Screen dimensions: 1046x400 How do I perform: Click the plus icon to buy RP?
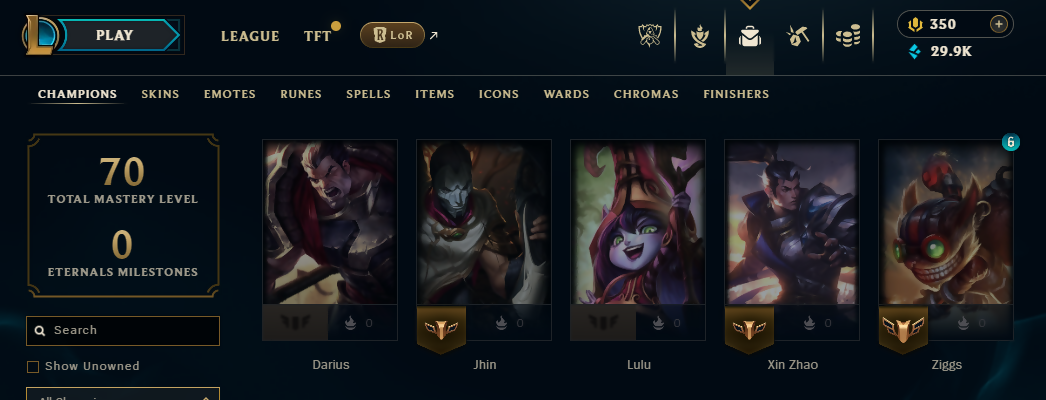pos(999,25)
